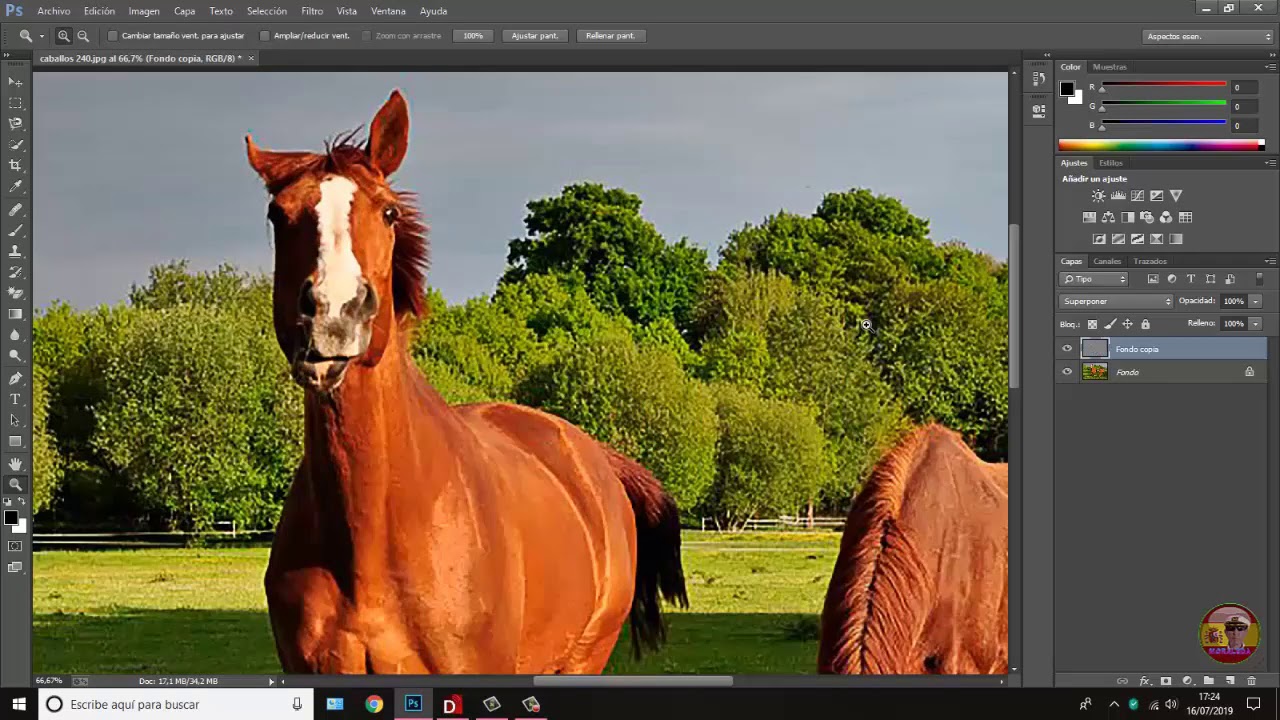Select the Pen tool
1280x720 pixels.
click(15, 378)
